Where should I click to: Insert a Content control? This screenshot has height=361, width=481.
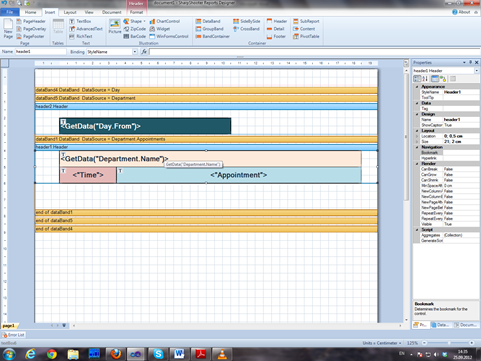(x=304, y=29)
